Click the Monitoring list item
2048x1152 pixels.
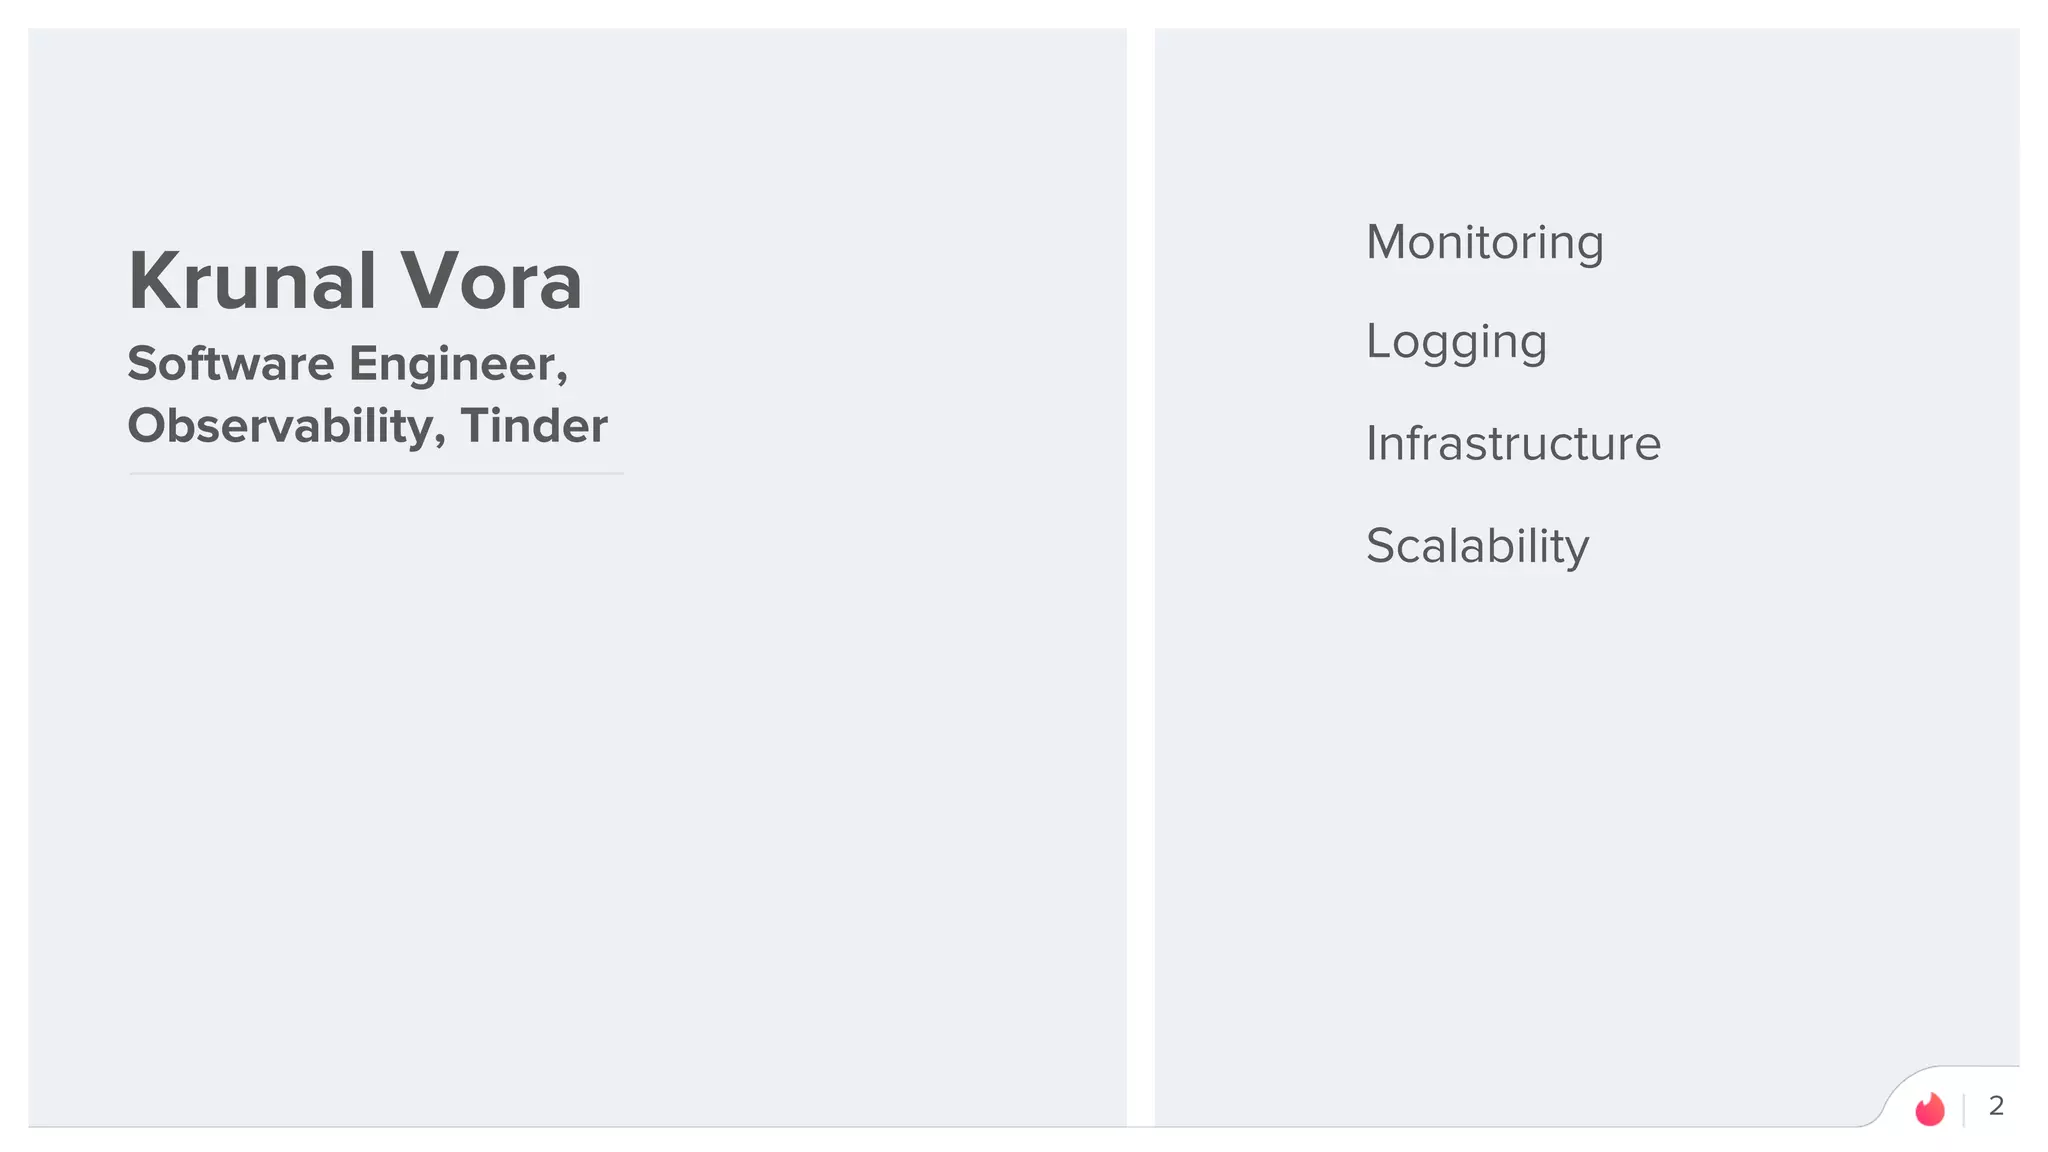coord(1484,243)
